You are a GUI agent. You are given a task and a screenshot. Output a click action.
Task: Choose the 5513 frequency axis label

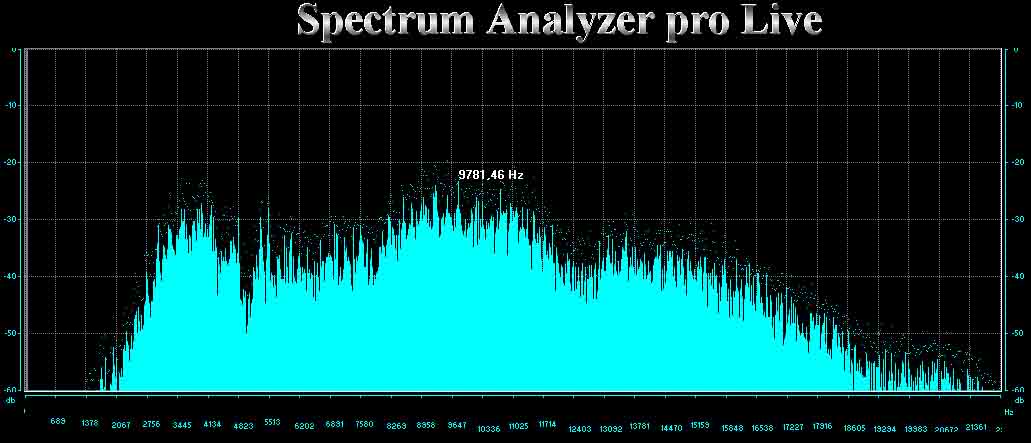point(273,423)
